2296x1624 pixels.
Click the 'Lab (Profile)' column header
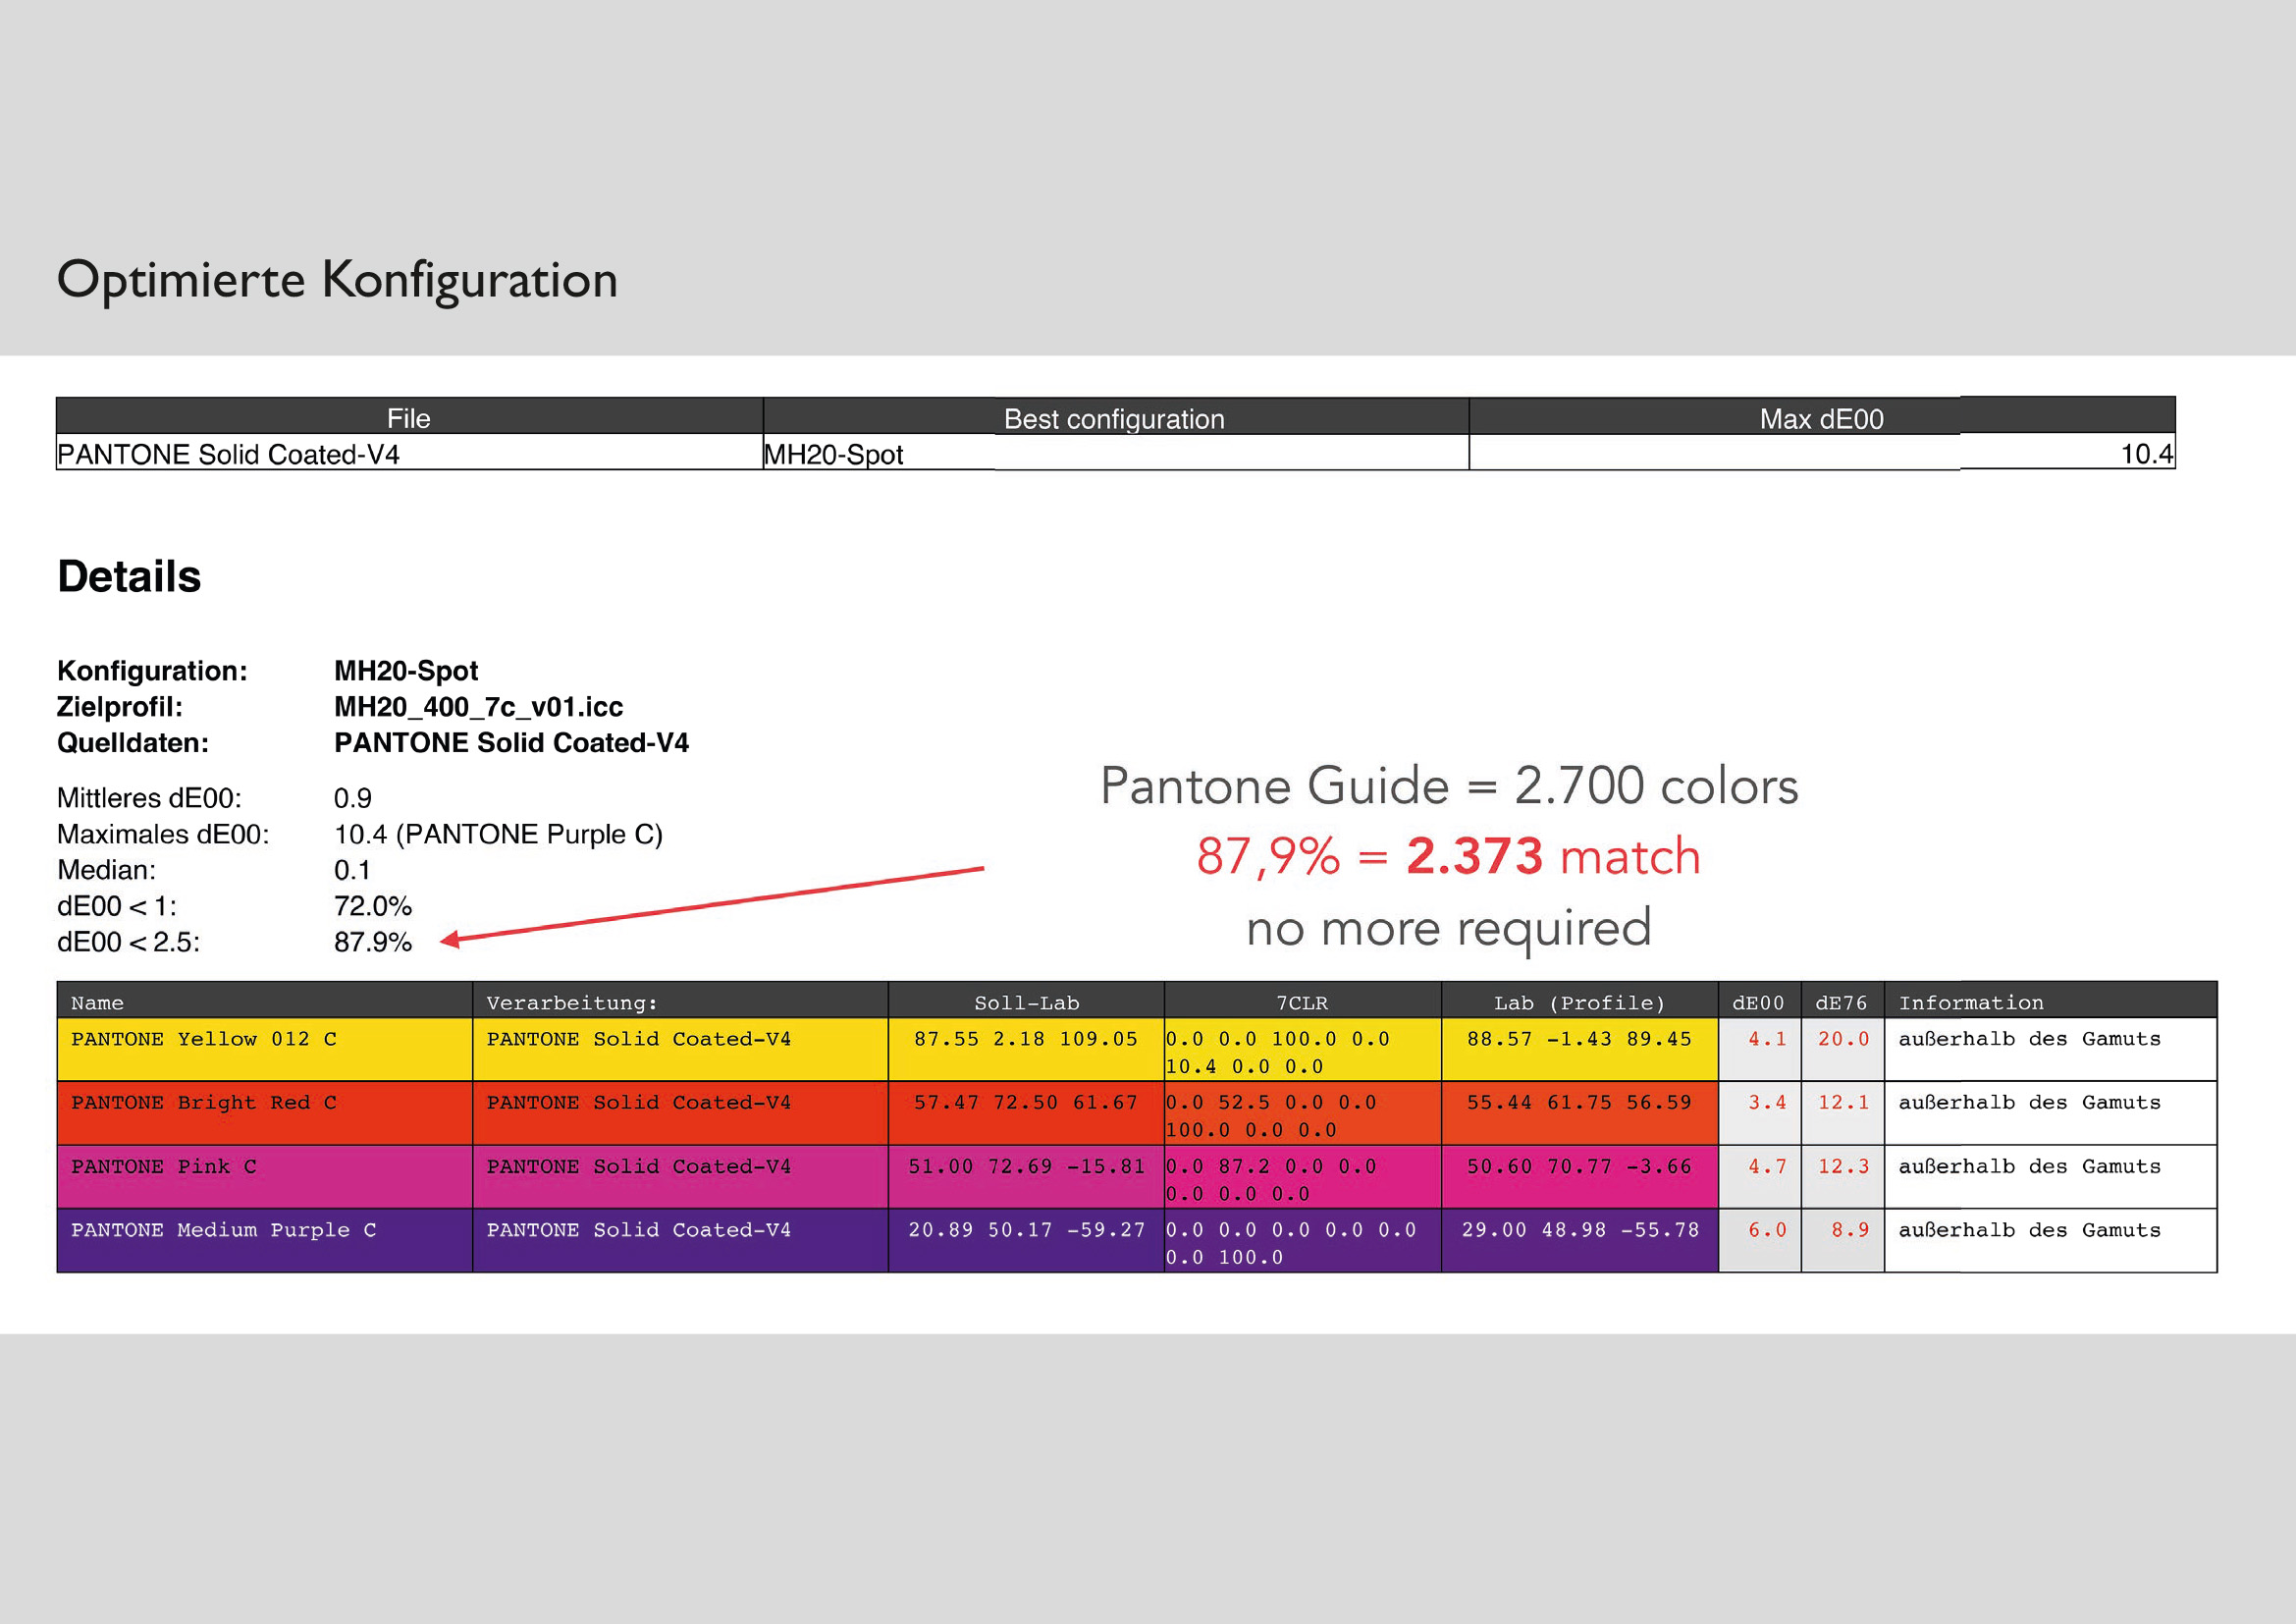pos(1579,1001)
